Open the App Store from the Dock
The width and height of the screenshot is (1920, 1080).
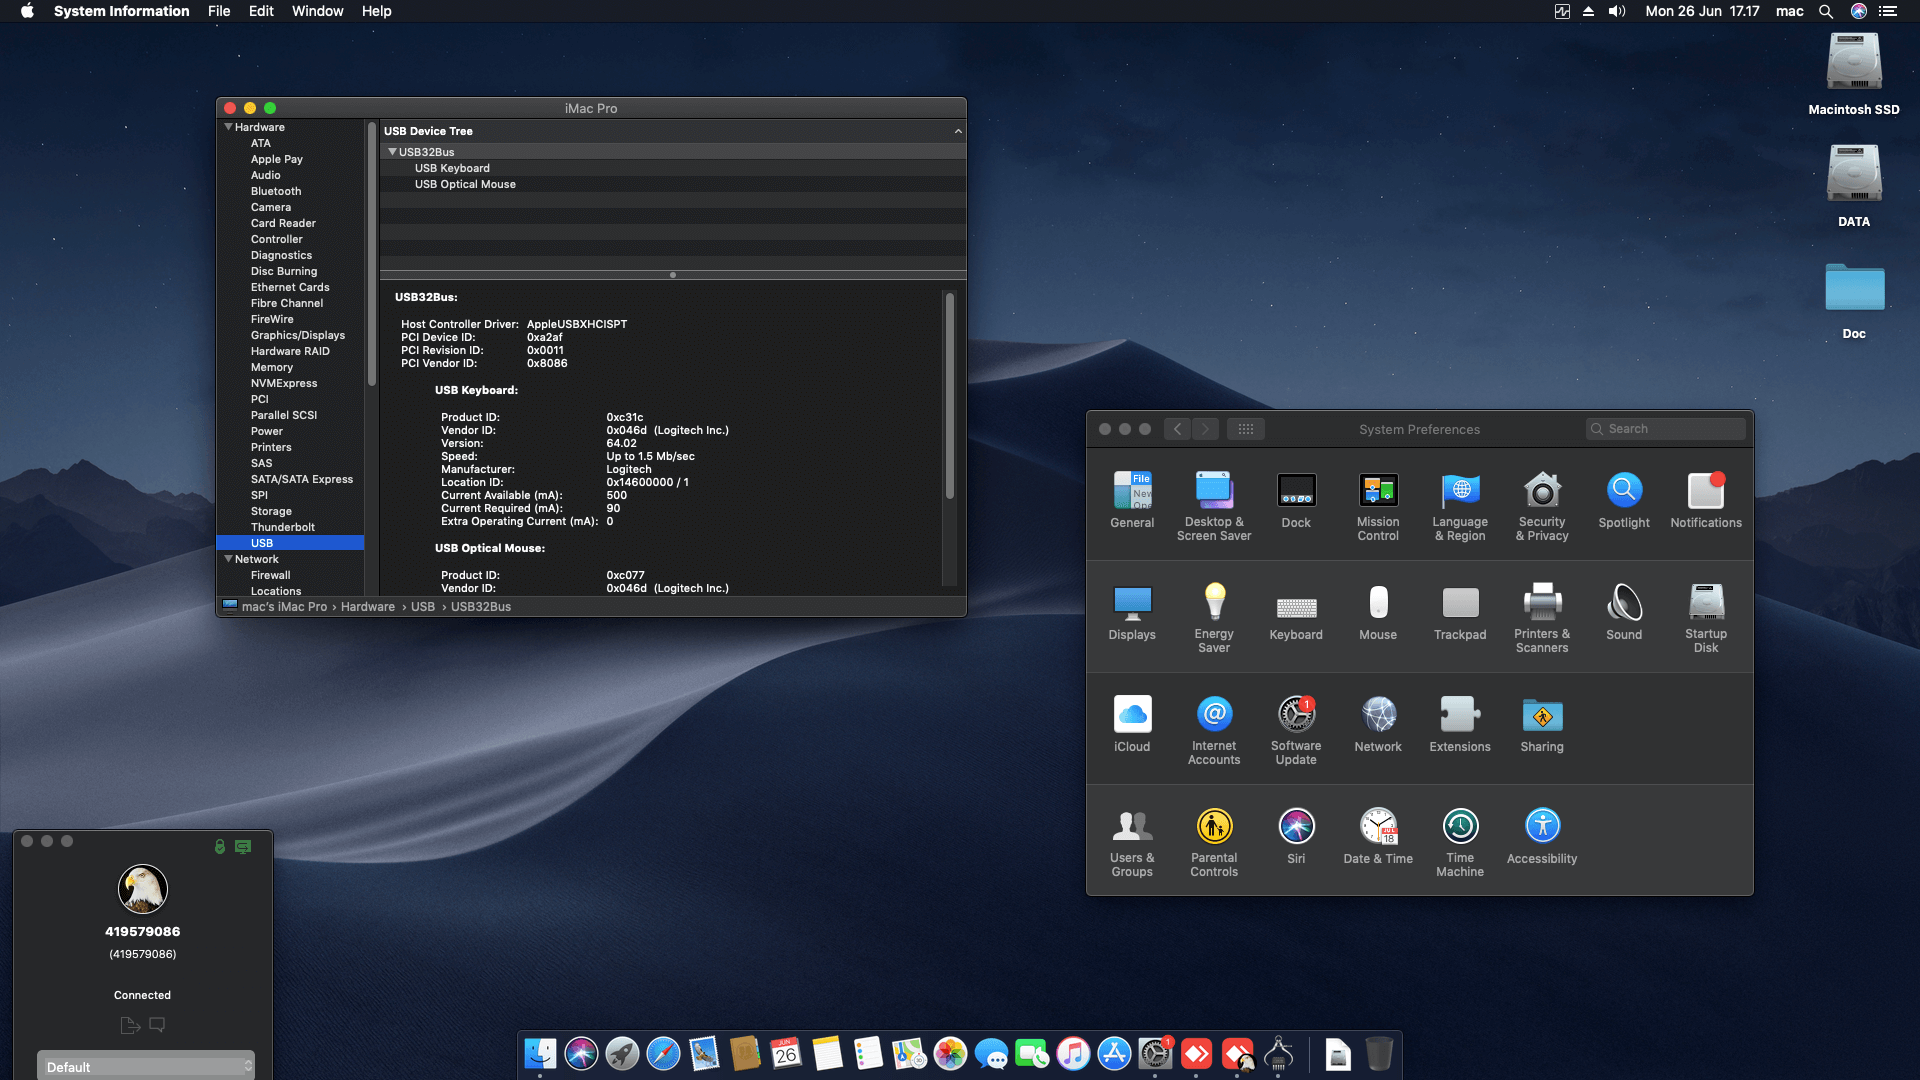[x=1114, y=1053]
